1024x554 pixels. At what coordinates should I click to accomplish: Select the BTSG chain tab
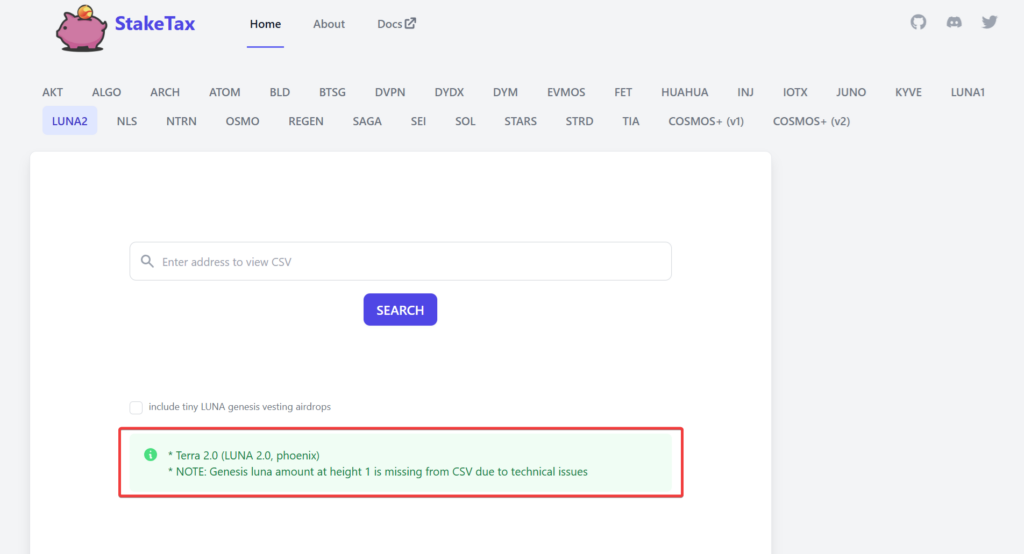332,92
